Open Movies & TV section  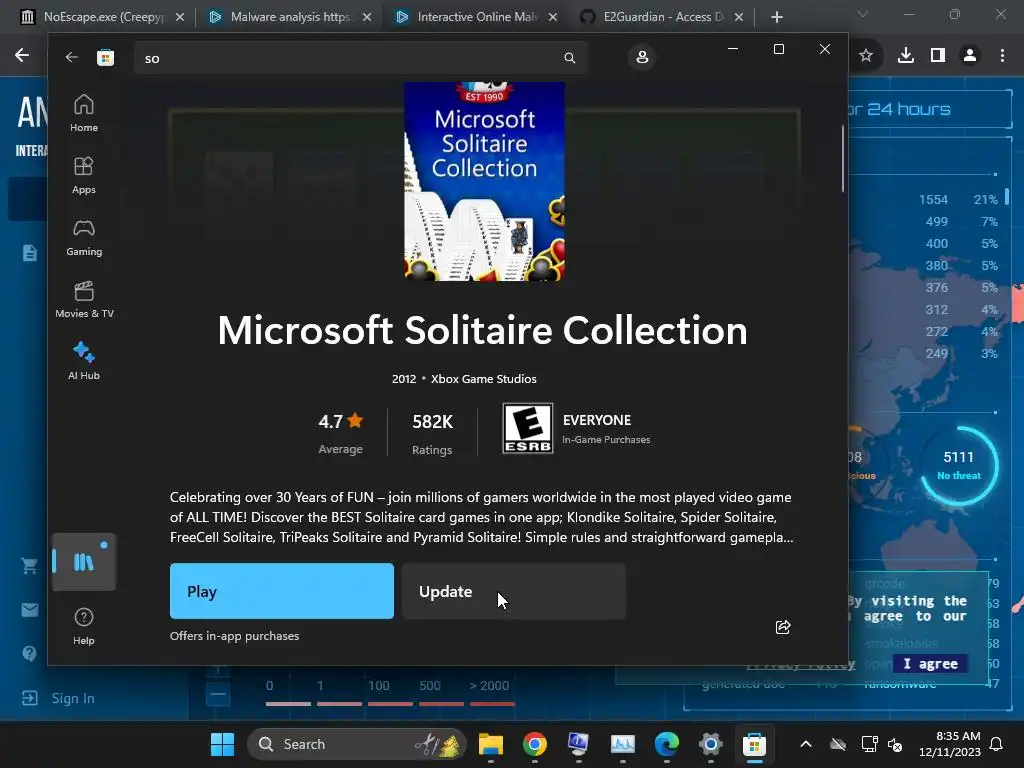click(x=84, y=300)
